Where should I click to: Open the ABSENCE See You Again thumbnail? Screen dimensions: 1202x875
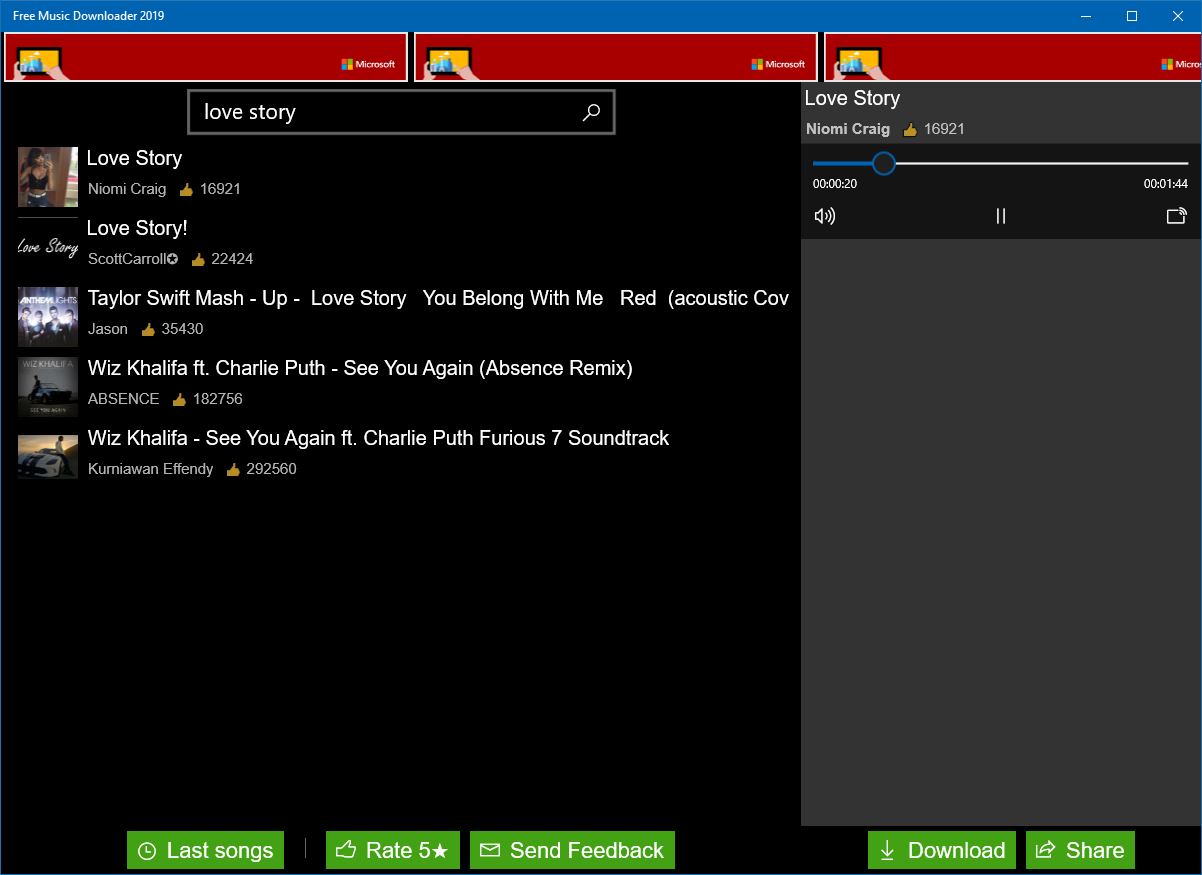pyautogui.click(x=48, y=387)
